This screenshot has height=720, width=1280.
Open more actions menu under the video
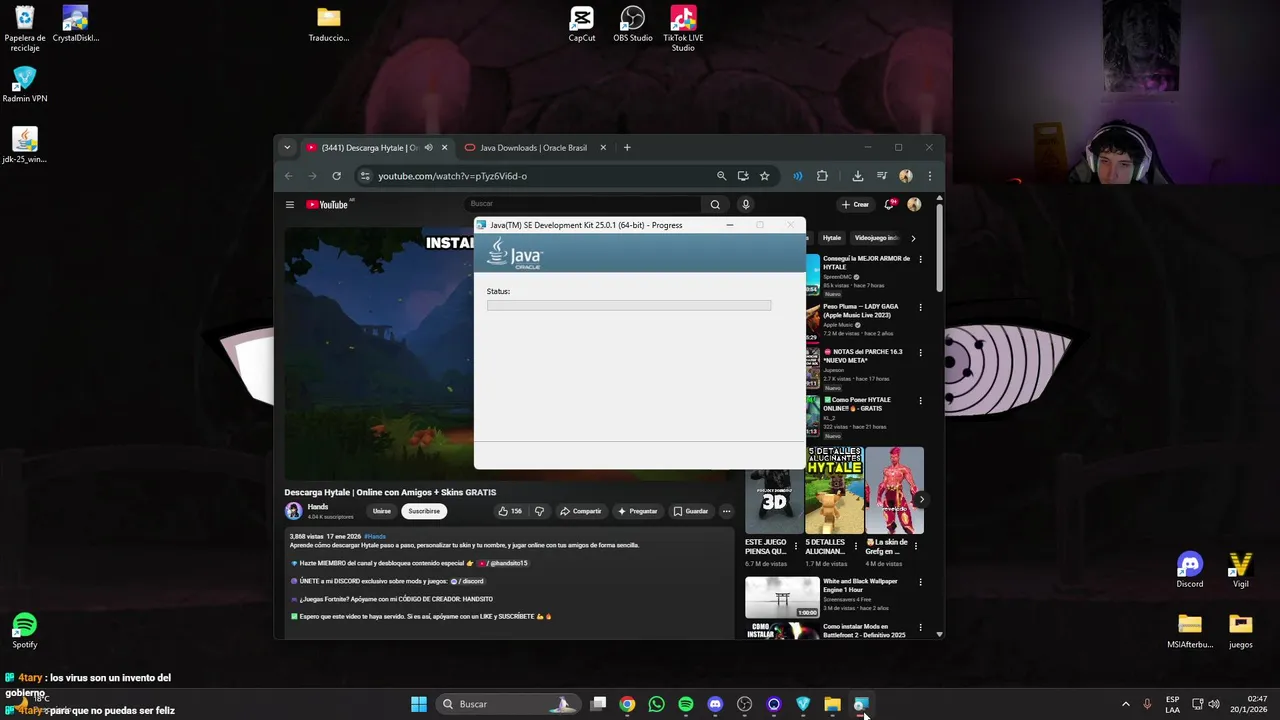click(x=727, y=511)
